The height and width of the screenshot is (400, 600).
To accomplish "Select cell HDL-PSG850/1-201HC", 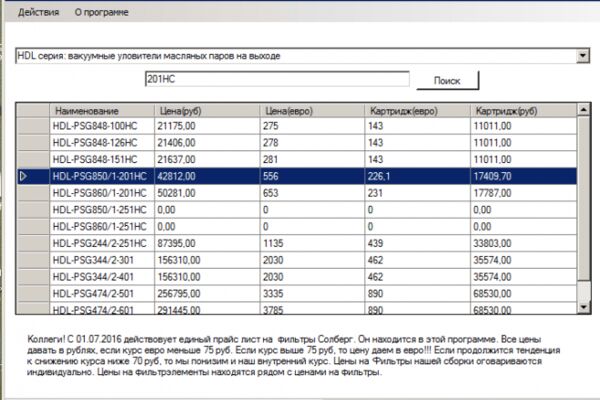I will click(102, 176).
